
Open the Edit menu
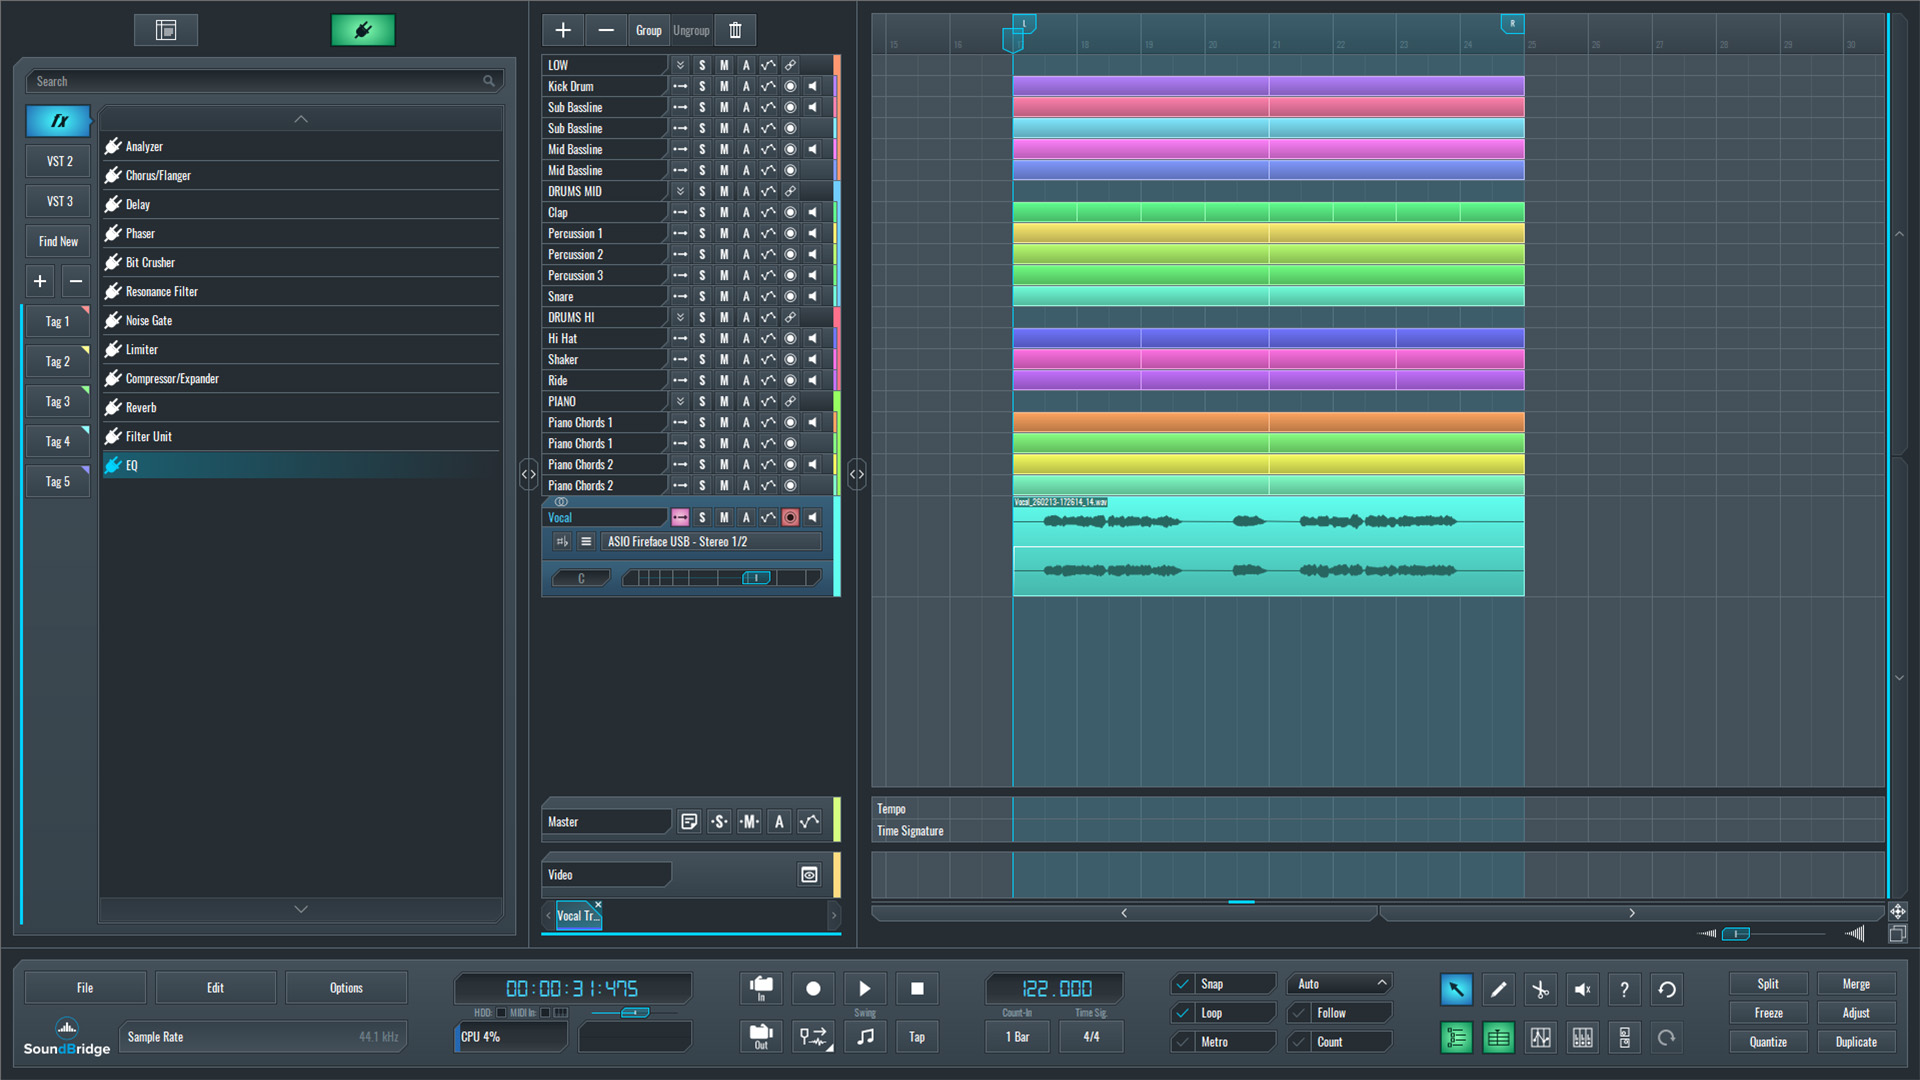coord(215,987)
